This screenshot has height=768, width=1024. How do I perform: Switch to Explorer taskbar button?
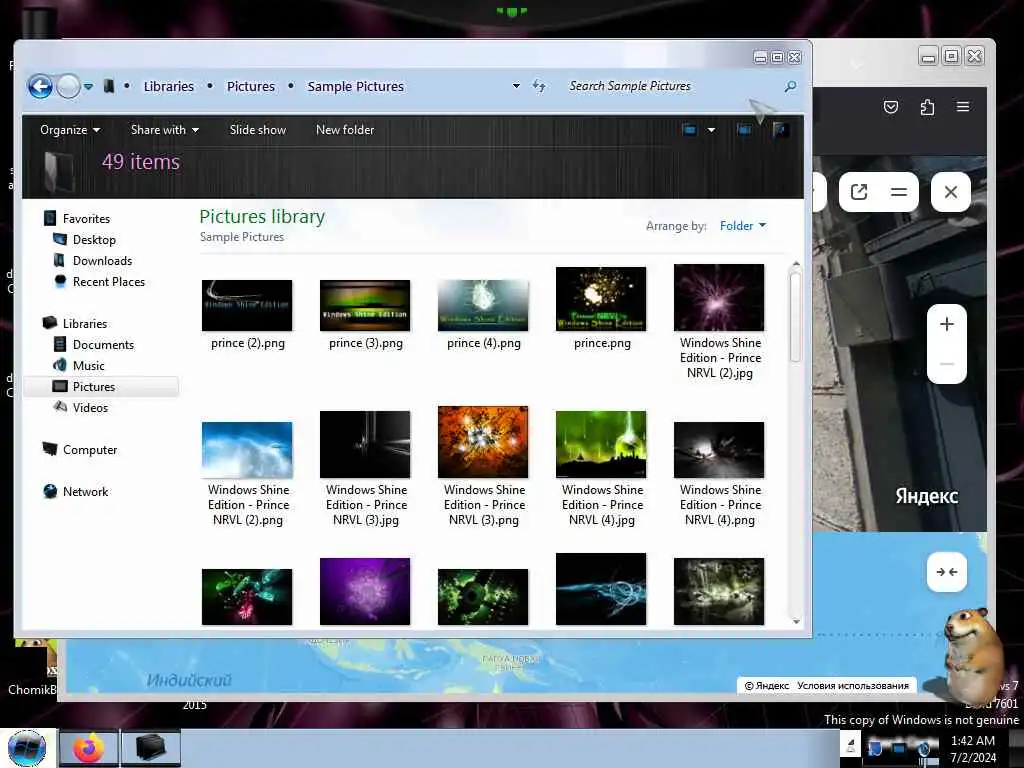[x=150, y=748]
